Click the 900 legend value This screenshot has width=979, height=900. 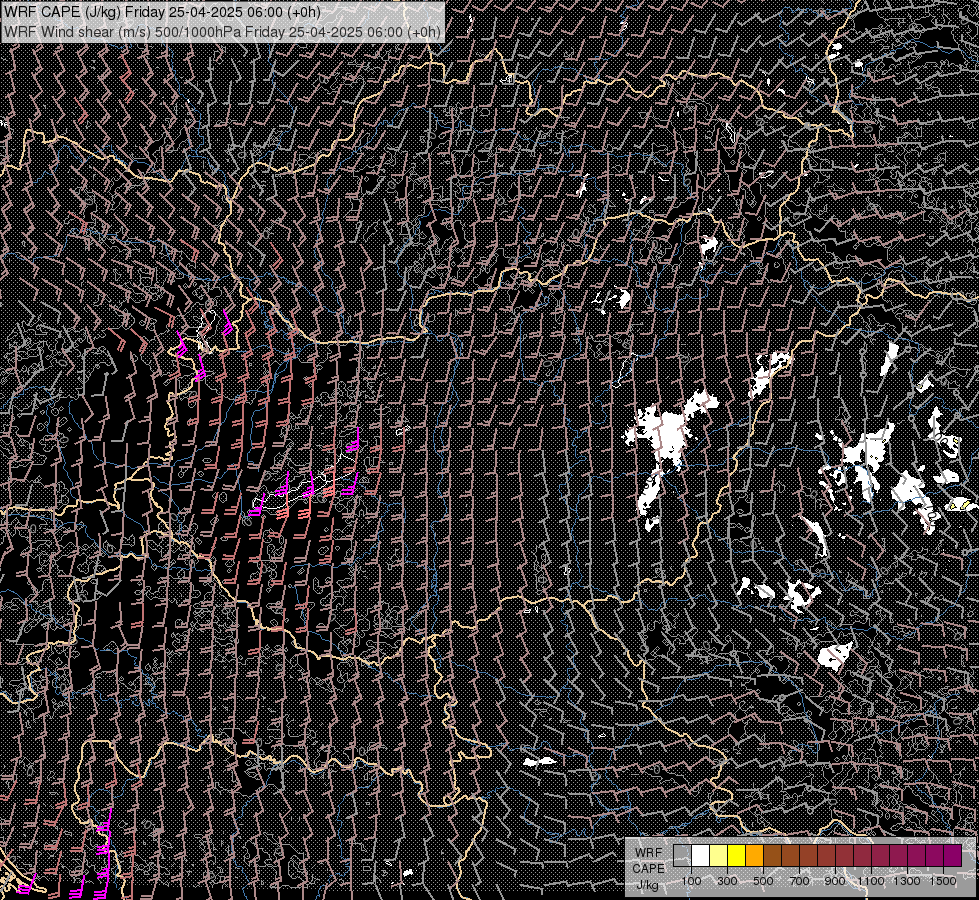835,881
